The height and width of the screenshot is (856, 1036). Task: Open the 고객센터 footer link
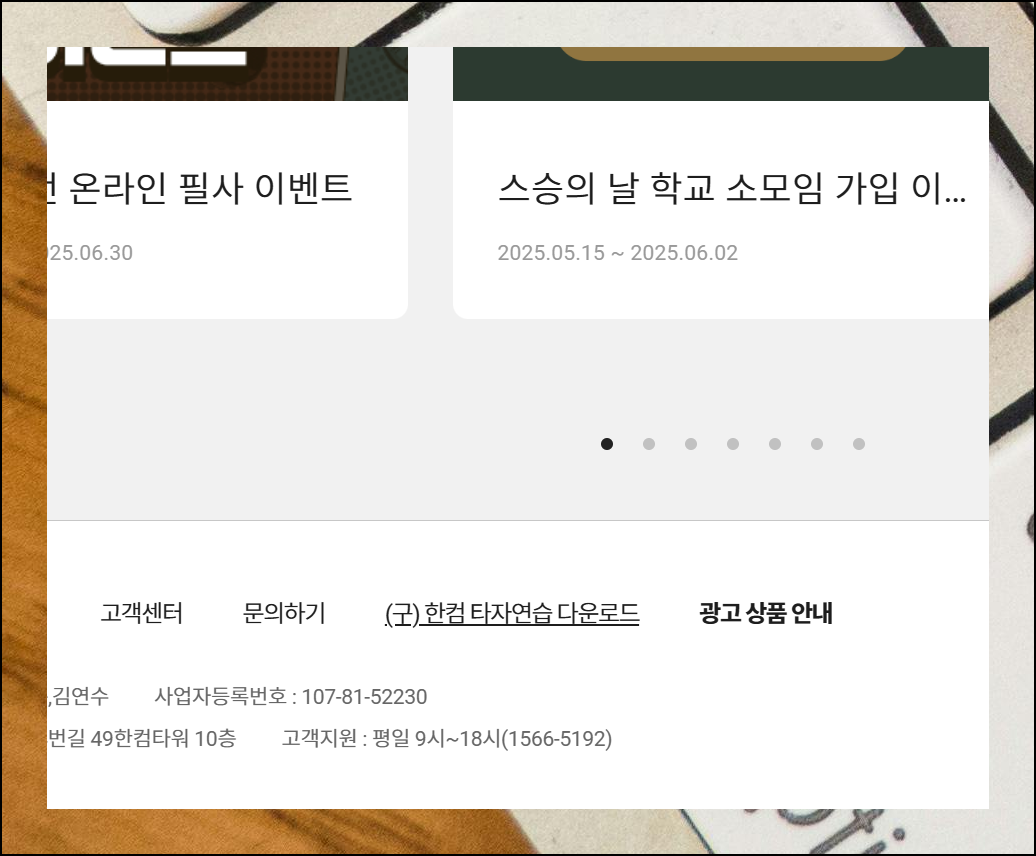coord(141,613)
